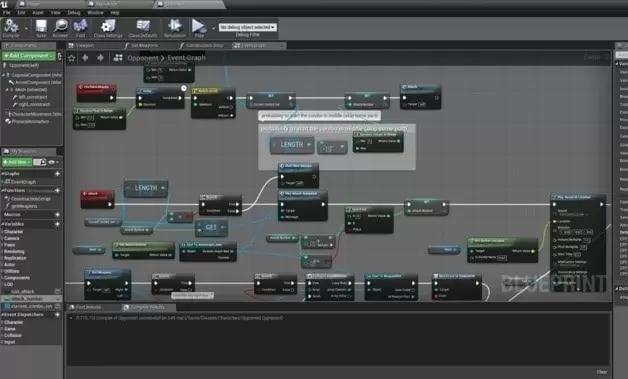Viewport: 628px width, 379px height.
Task: Open the Asset menu
Action: coord(38,13)
